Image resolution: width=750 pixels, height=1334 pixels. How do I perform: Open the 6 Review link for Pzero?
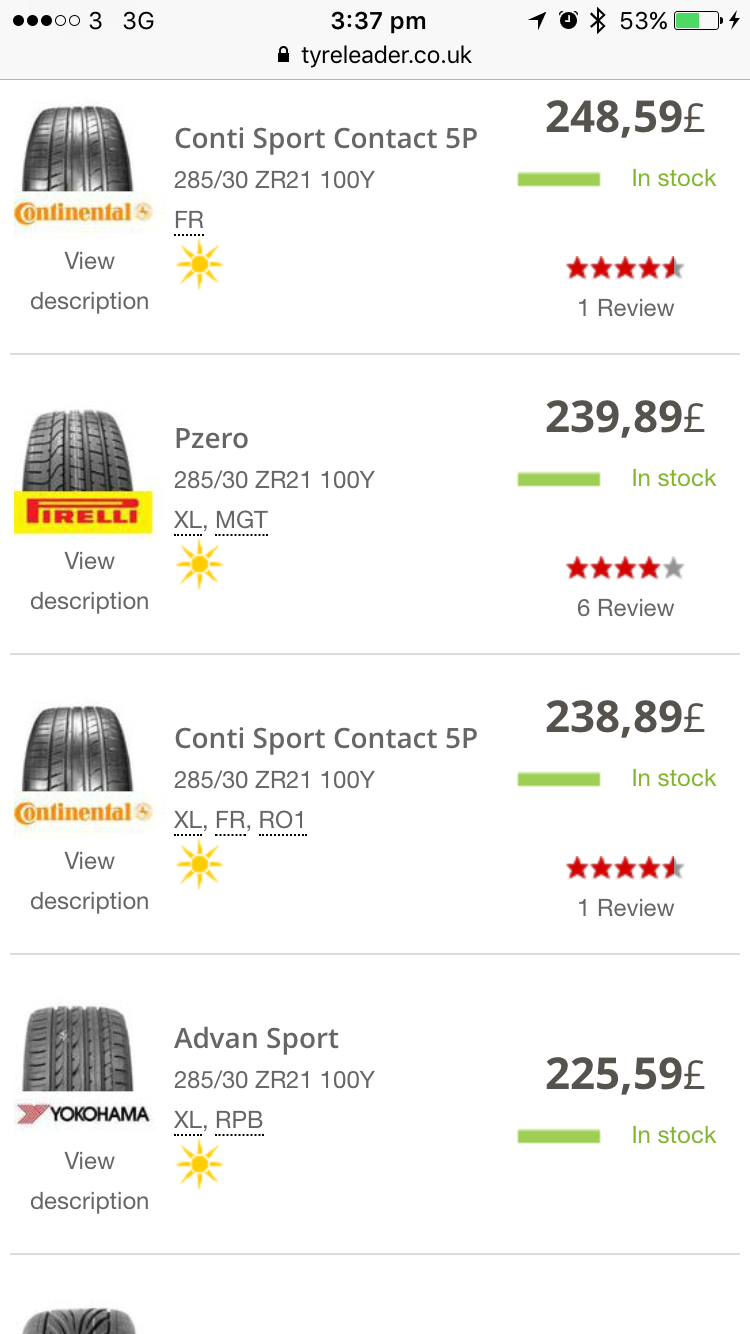[625, 608]
